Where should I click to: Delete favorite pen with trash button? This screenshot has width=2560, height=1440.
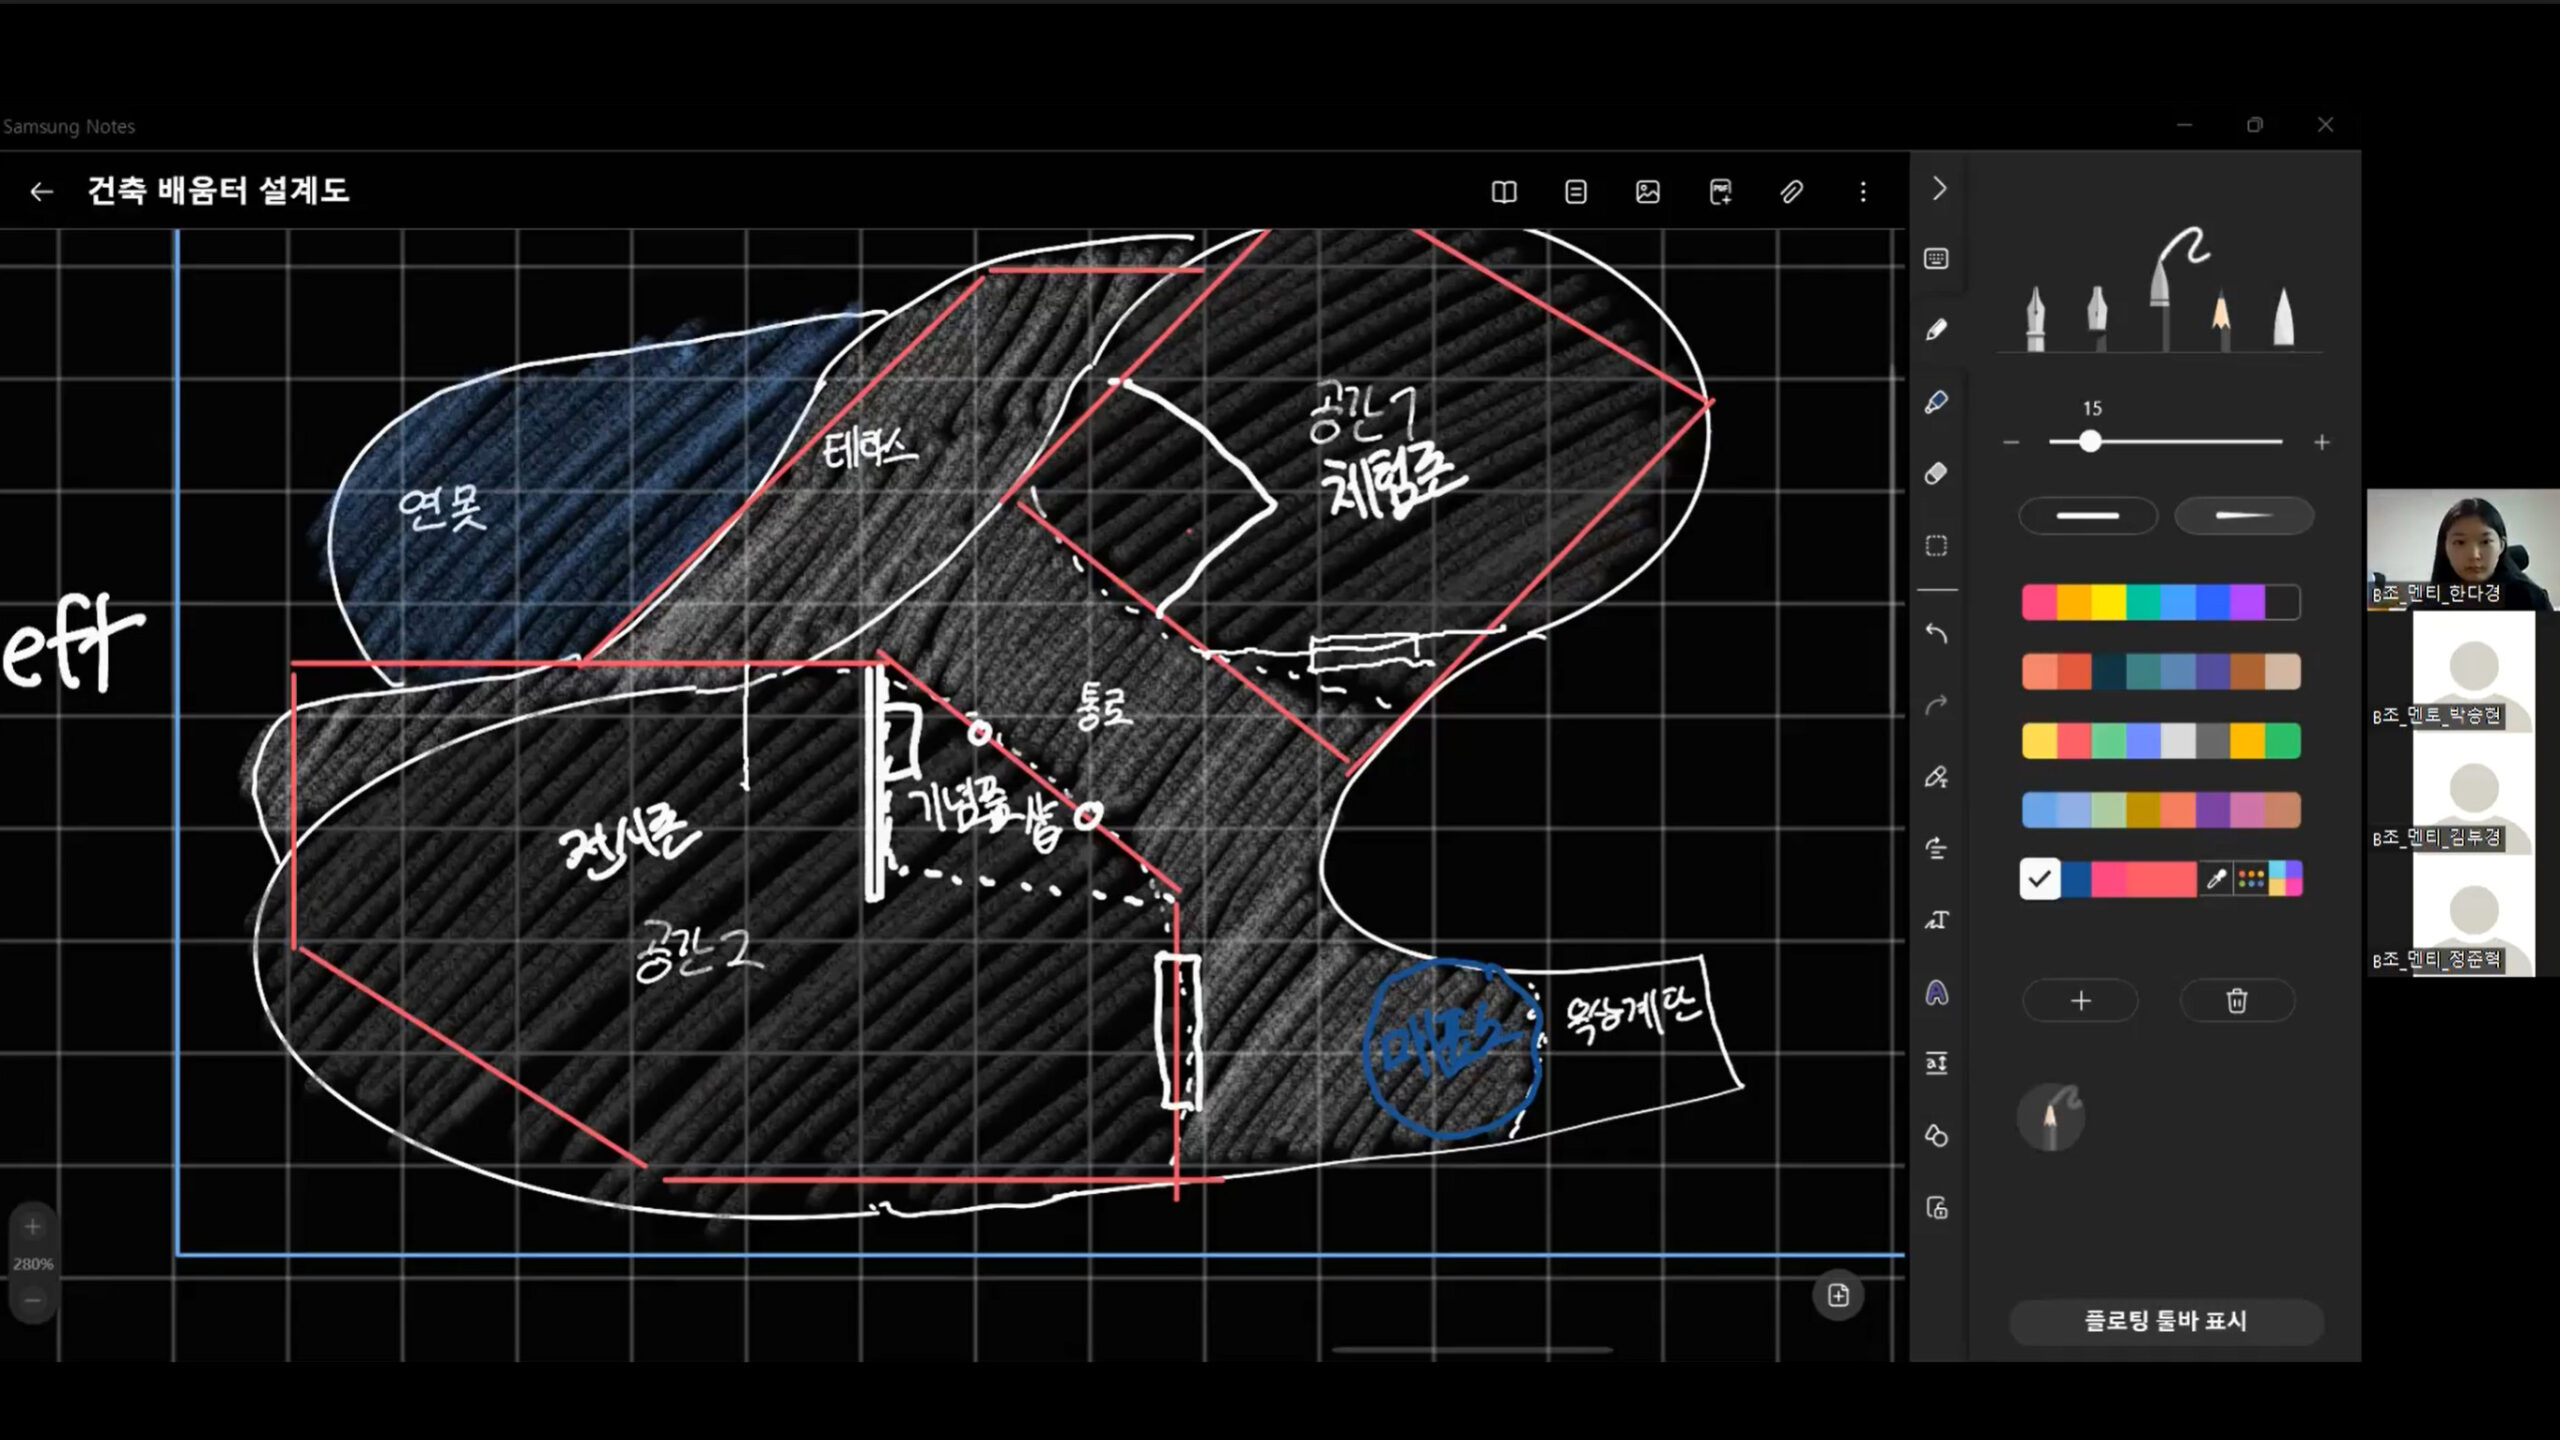[x=2237, y=1001]
